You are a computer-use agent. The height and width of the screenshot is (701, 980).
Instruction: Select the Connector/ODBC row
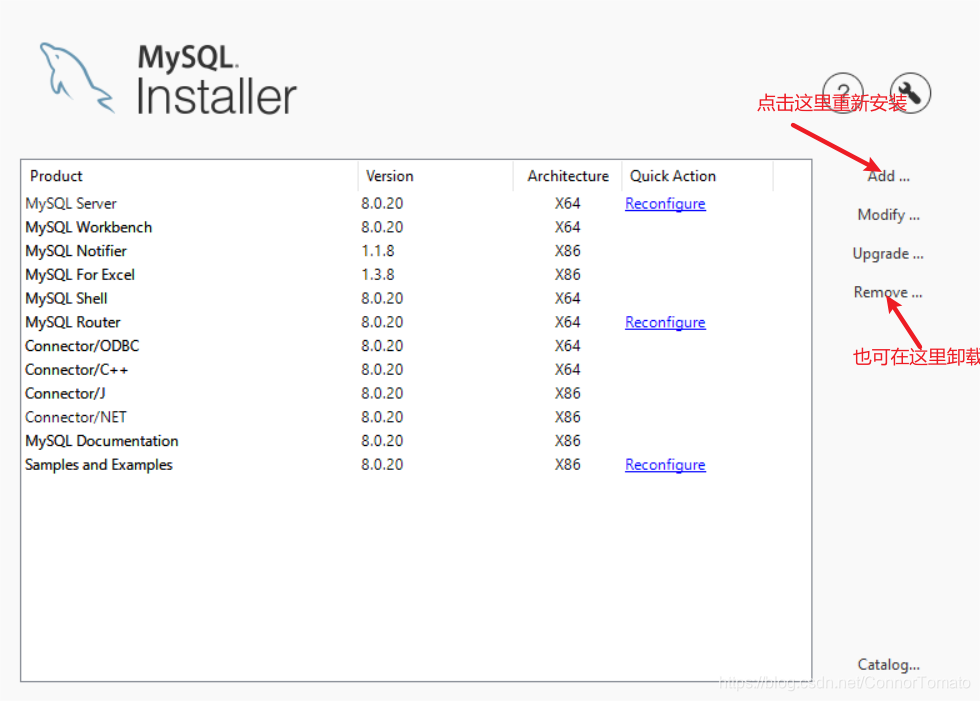point(416,346)
